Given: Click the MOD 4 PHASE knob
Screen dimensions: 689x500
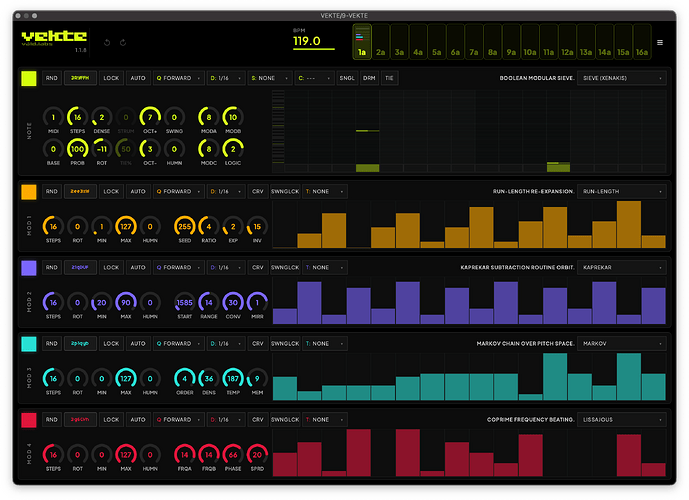Looking at the screenshot, I should [233, 455].
